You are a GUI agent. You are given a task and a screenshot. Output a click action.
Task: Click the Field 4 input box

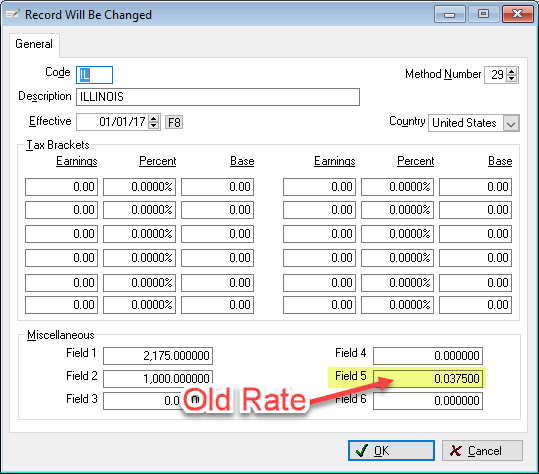(x=428, y=356)
